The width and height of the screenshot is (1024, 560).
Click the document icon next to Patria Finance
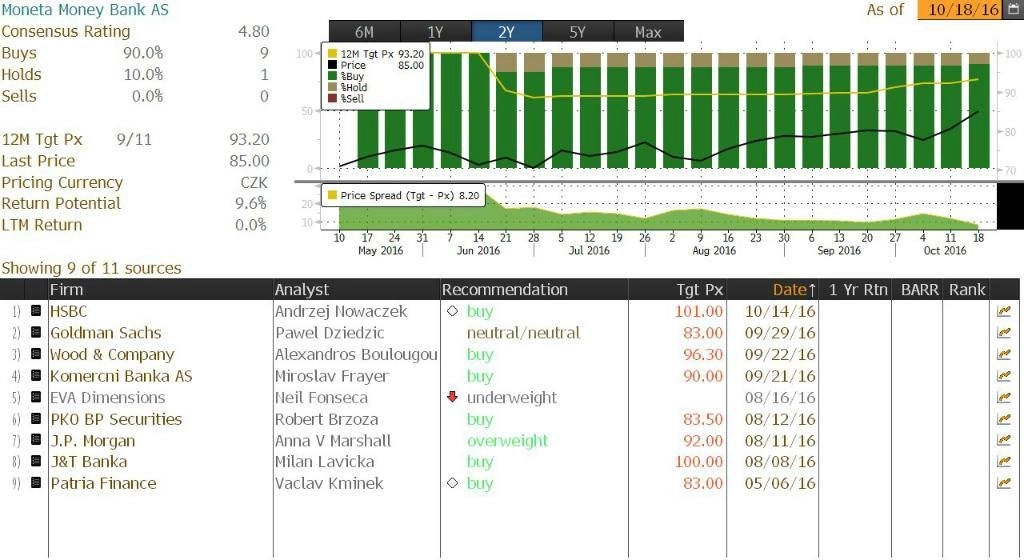(x=36, y=482)
